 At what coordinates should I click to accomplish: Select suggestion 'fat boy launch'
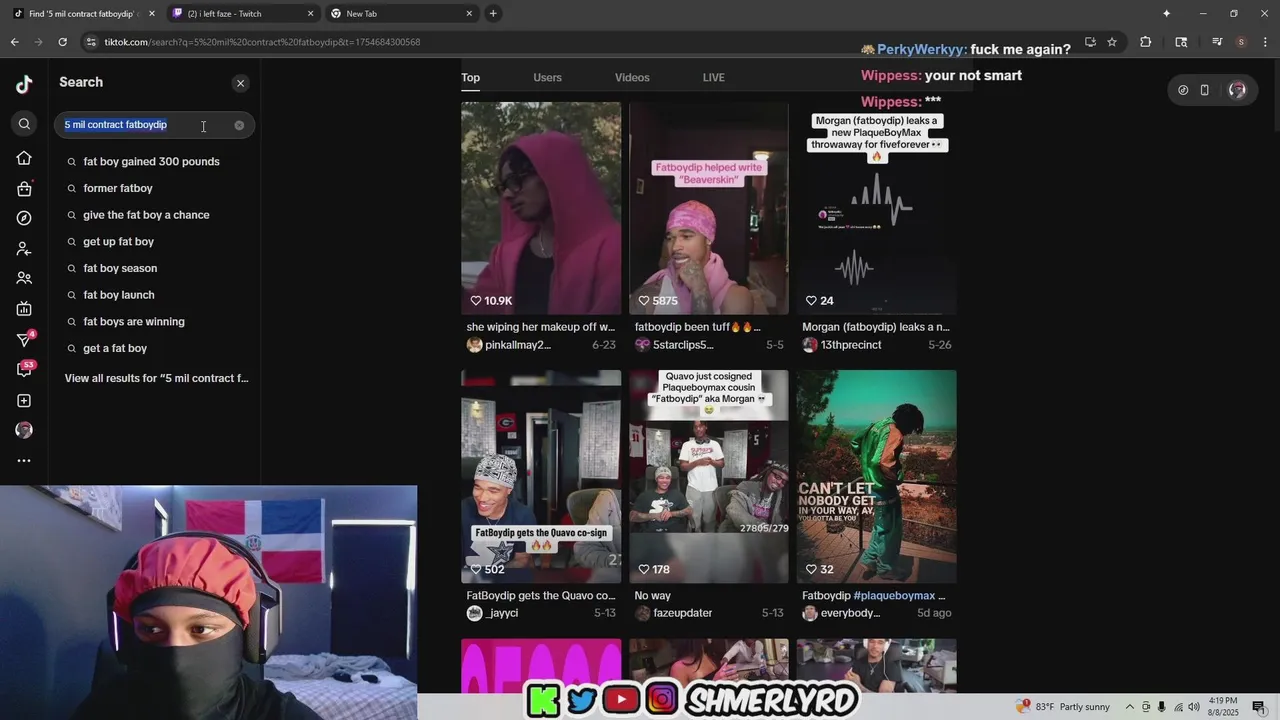pos(119,295)
